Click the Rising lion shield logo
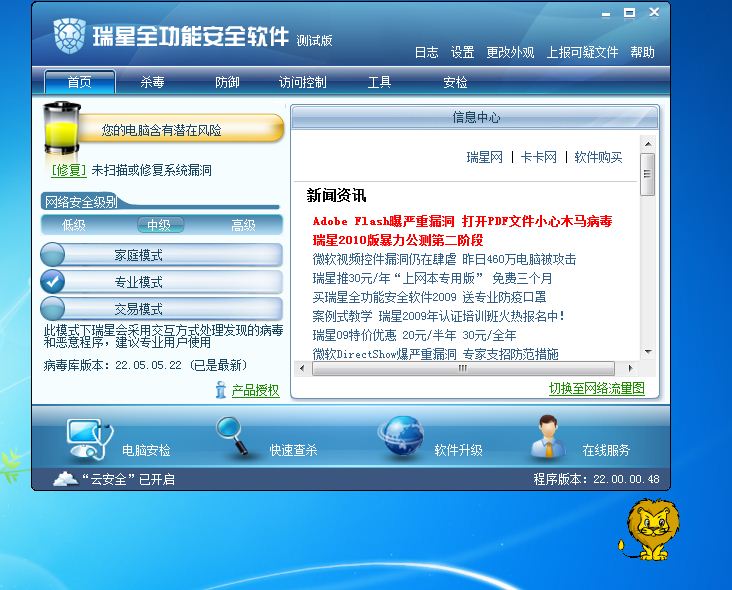This screenshot has width=732, height=590. point(69,35)
